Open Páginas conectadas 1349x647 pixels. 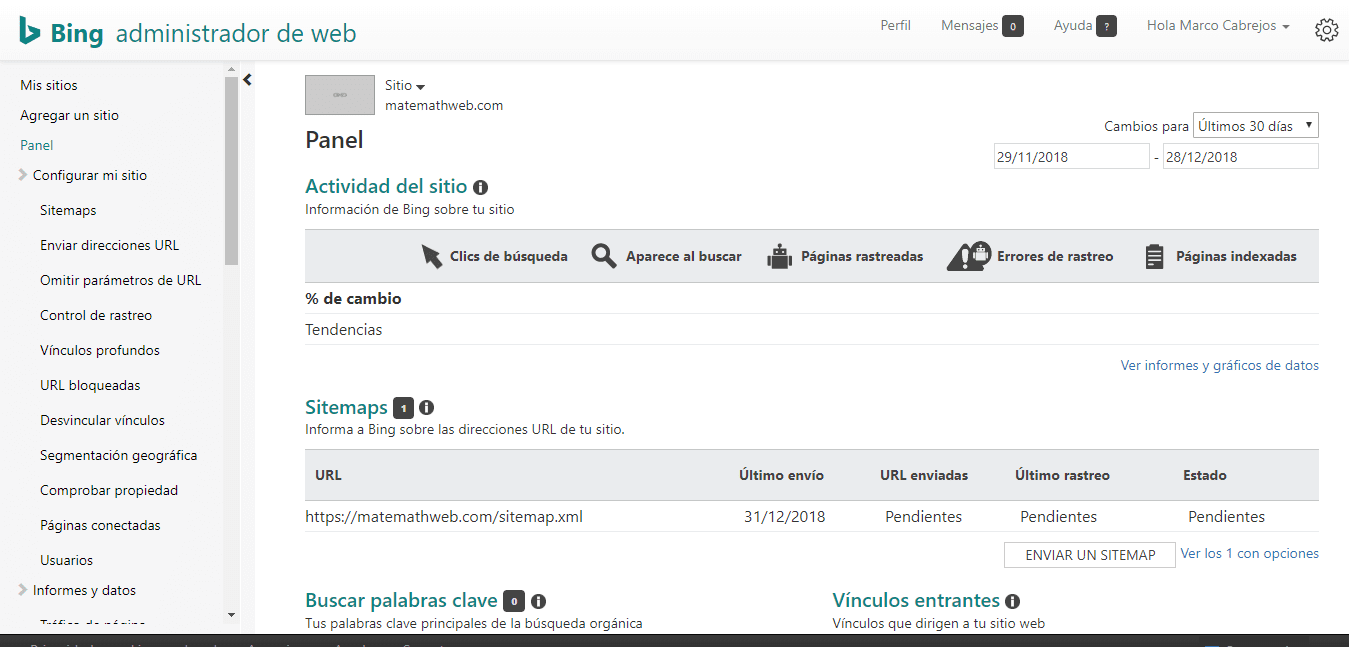[100, 525]
